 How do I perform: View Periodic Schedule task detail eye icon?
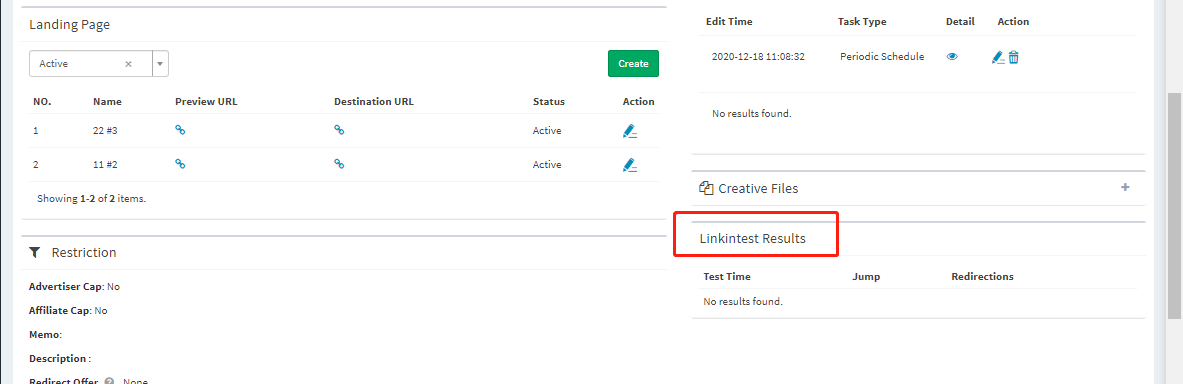(952, 57)
